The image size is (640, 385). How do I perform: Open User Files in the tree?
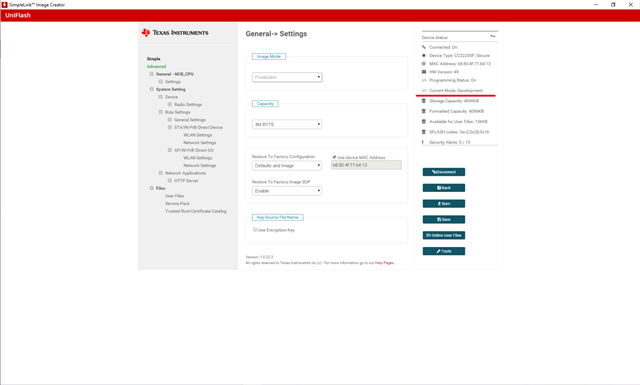[174, 196]
